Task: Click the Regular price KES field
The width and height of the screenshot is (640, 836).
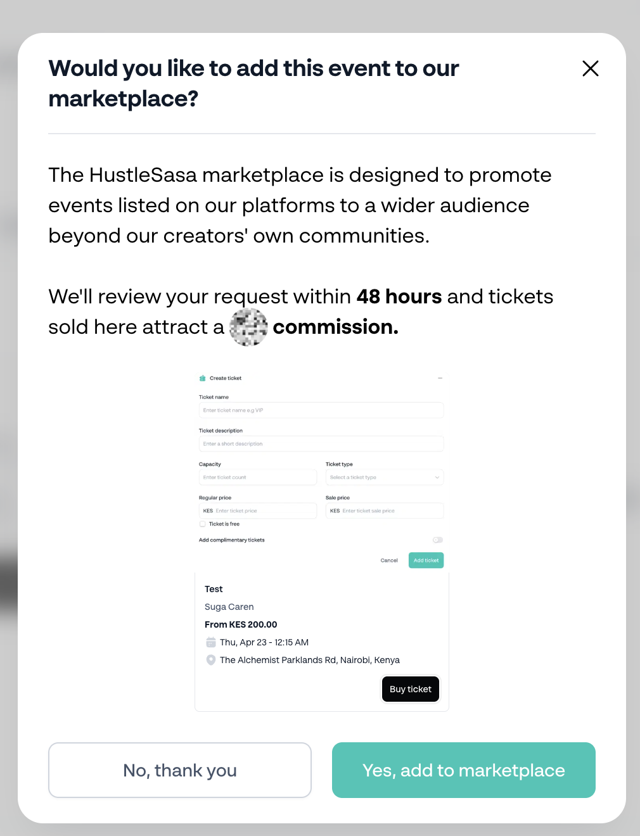Action: (x=258, y=511)
